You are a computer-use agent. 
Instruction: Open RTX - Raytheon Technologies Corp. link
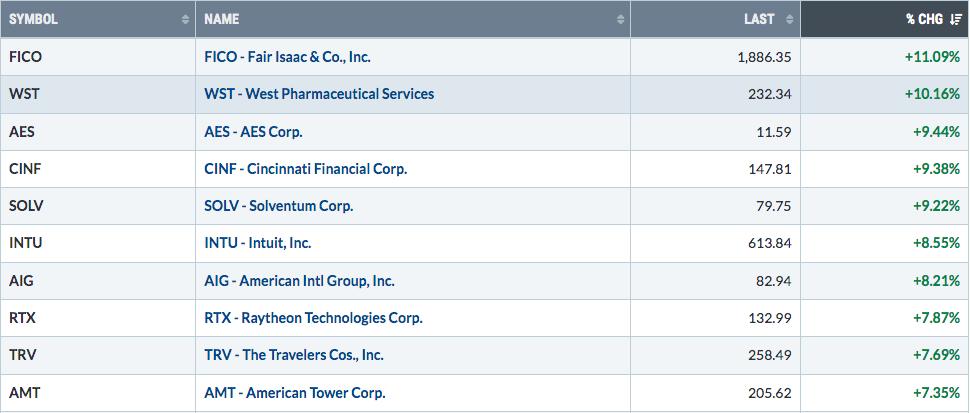pyautogui.click(x=314, y=318)
